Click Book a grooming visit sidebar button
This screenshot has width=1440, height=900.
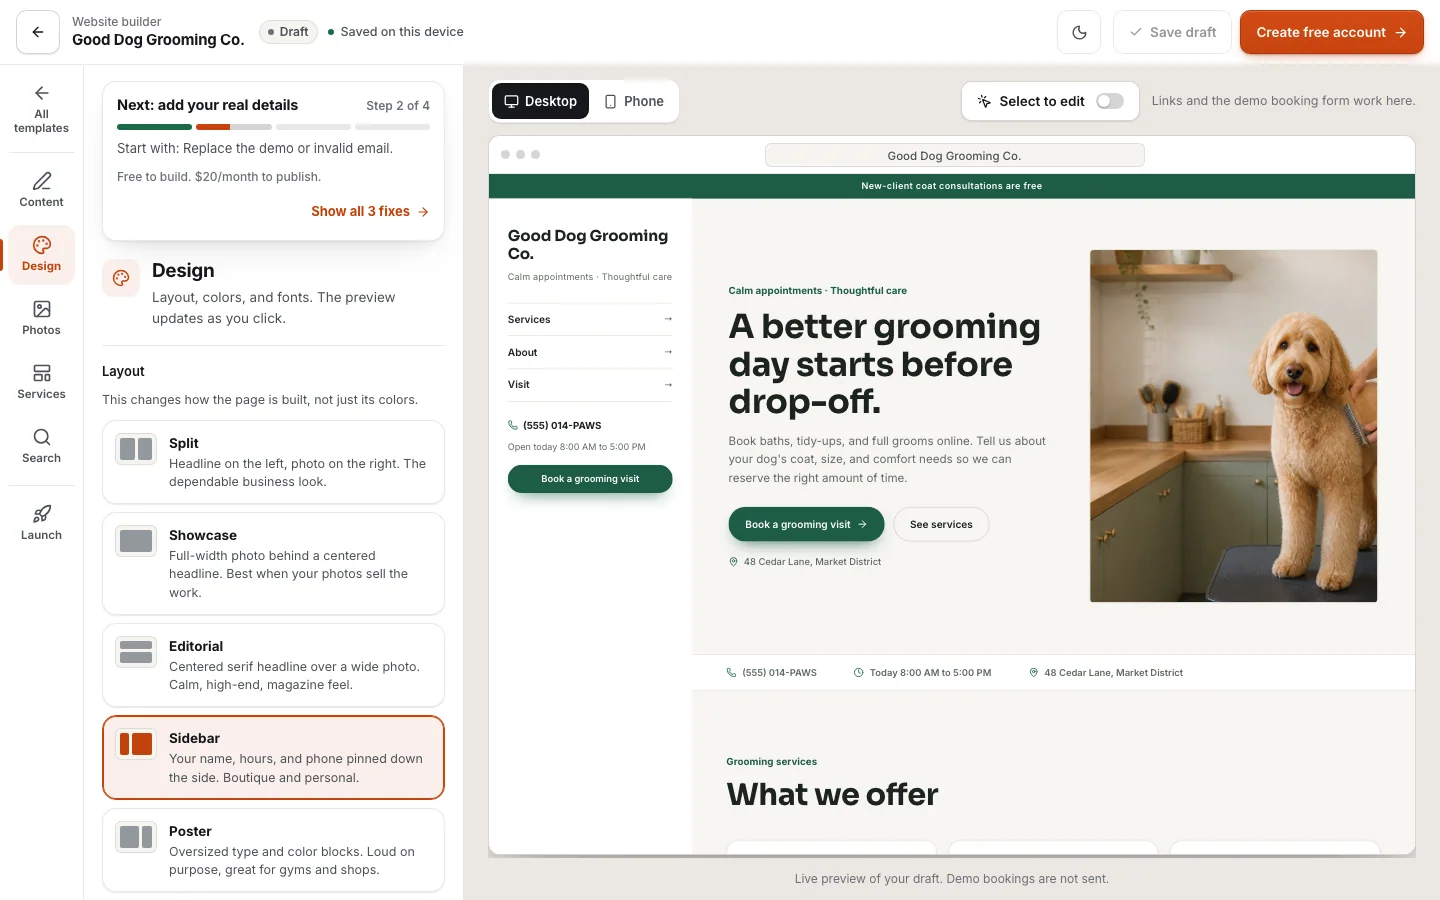pos(590,479)
